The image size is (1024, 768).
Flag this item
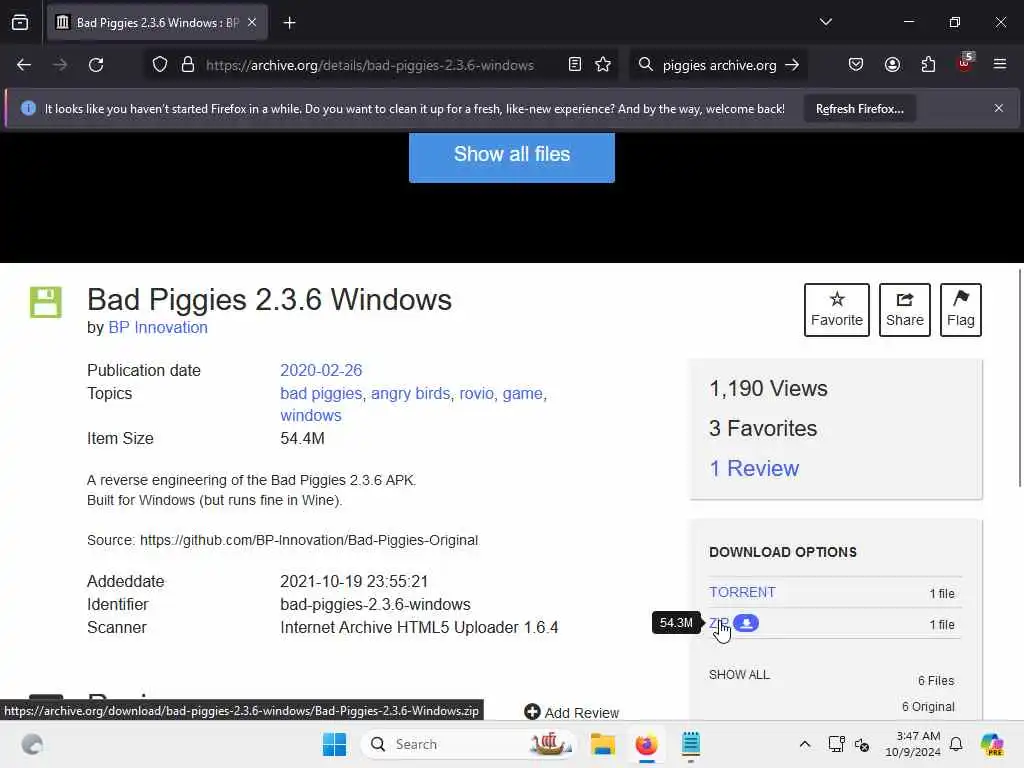pos(961,310)
